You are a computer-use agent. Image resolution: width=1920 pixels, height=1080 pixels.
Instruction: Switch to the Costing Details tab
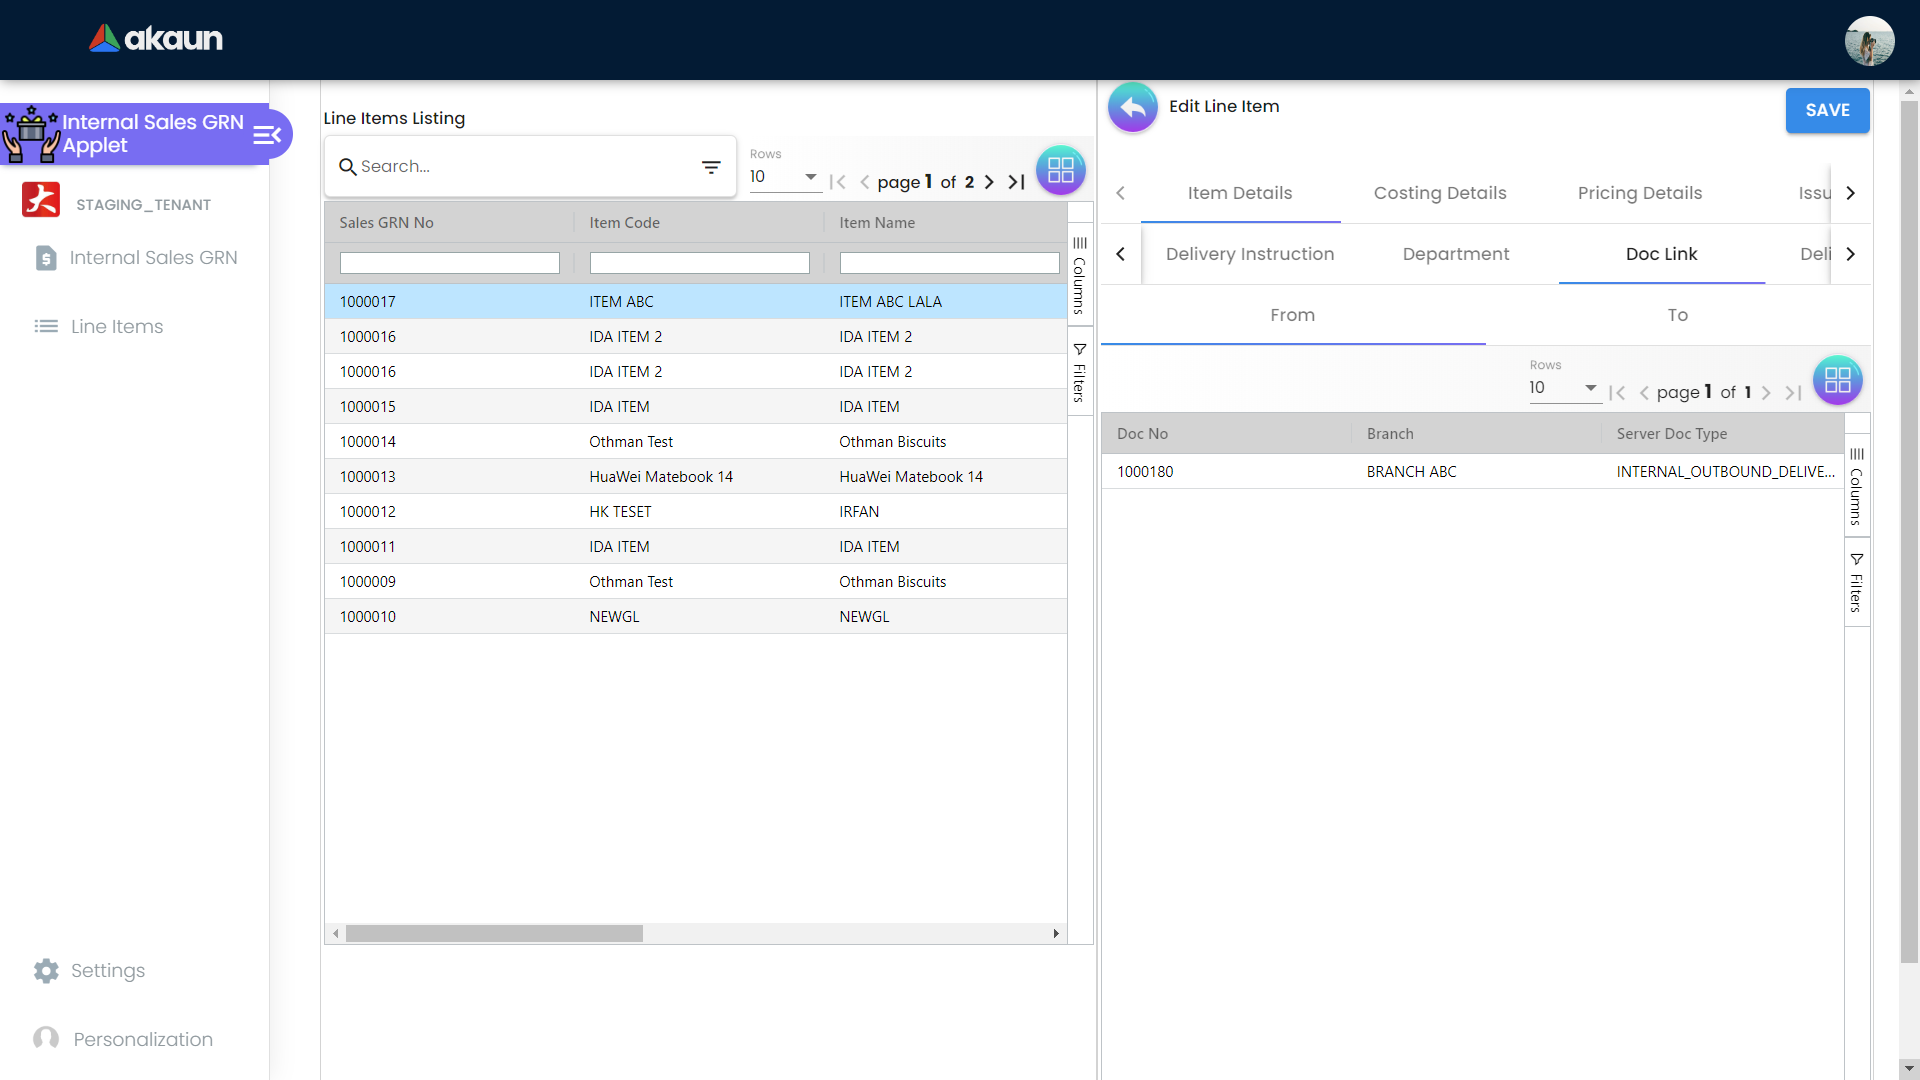click(x=1439, y=193)
